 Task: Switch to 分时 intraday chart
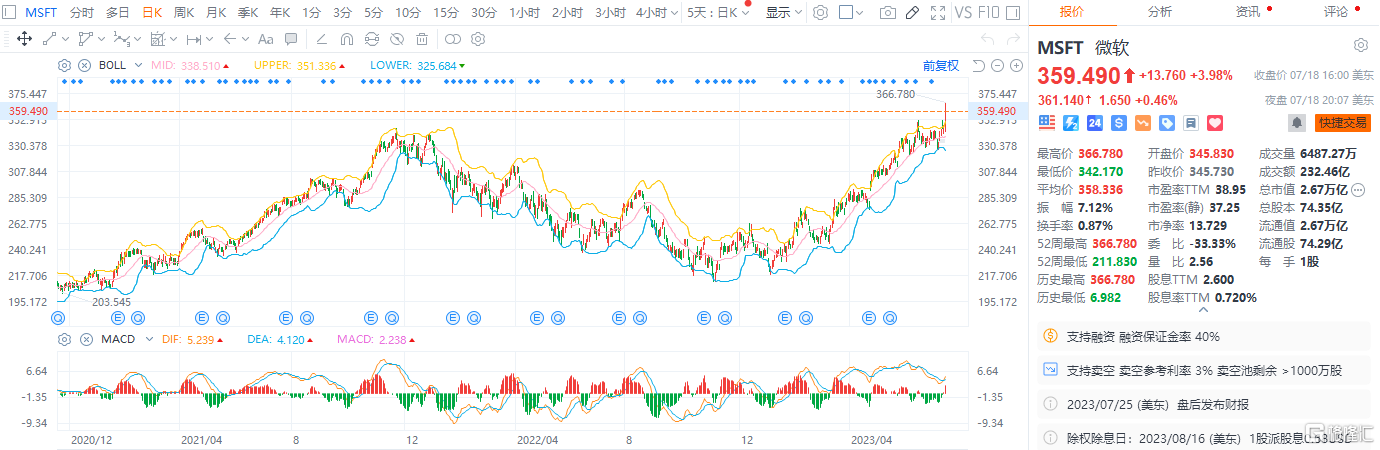pos(82,13)
